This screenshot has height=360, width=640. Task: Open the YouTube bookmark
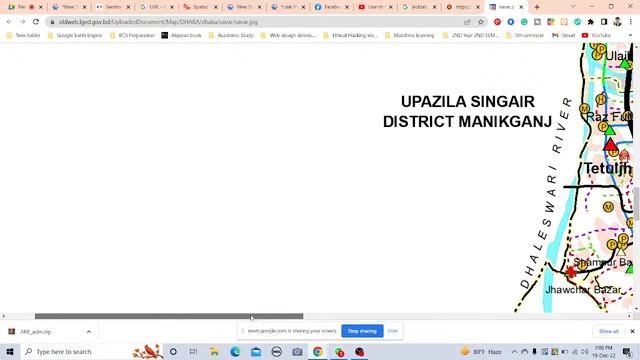click(596, 36)
